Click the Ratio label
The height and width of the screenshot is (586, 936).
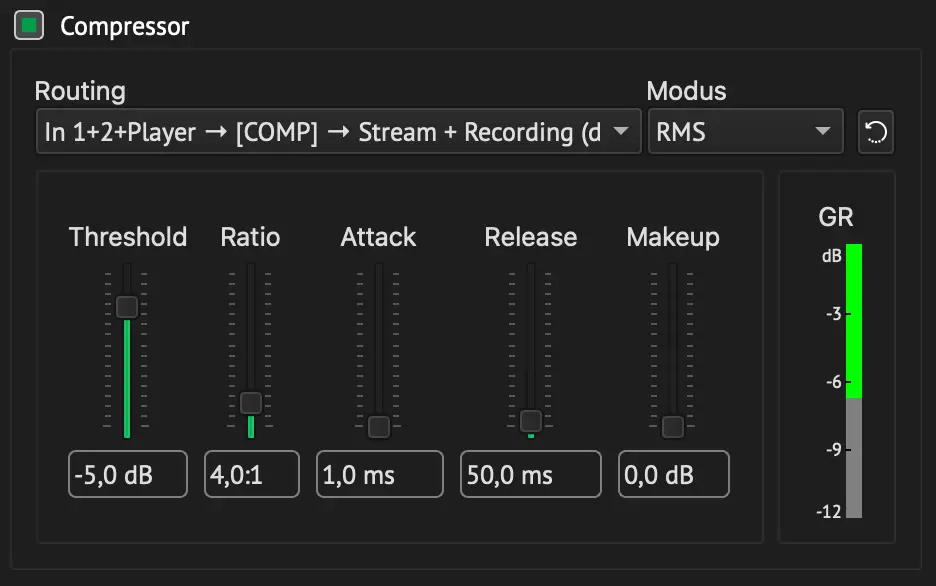pos(251,237)
